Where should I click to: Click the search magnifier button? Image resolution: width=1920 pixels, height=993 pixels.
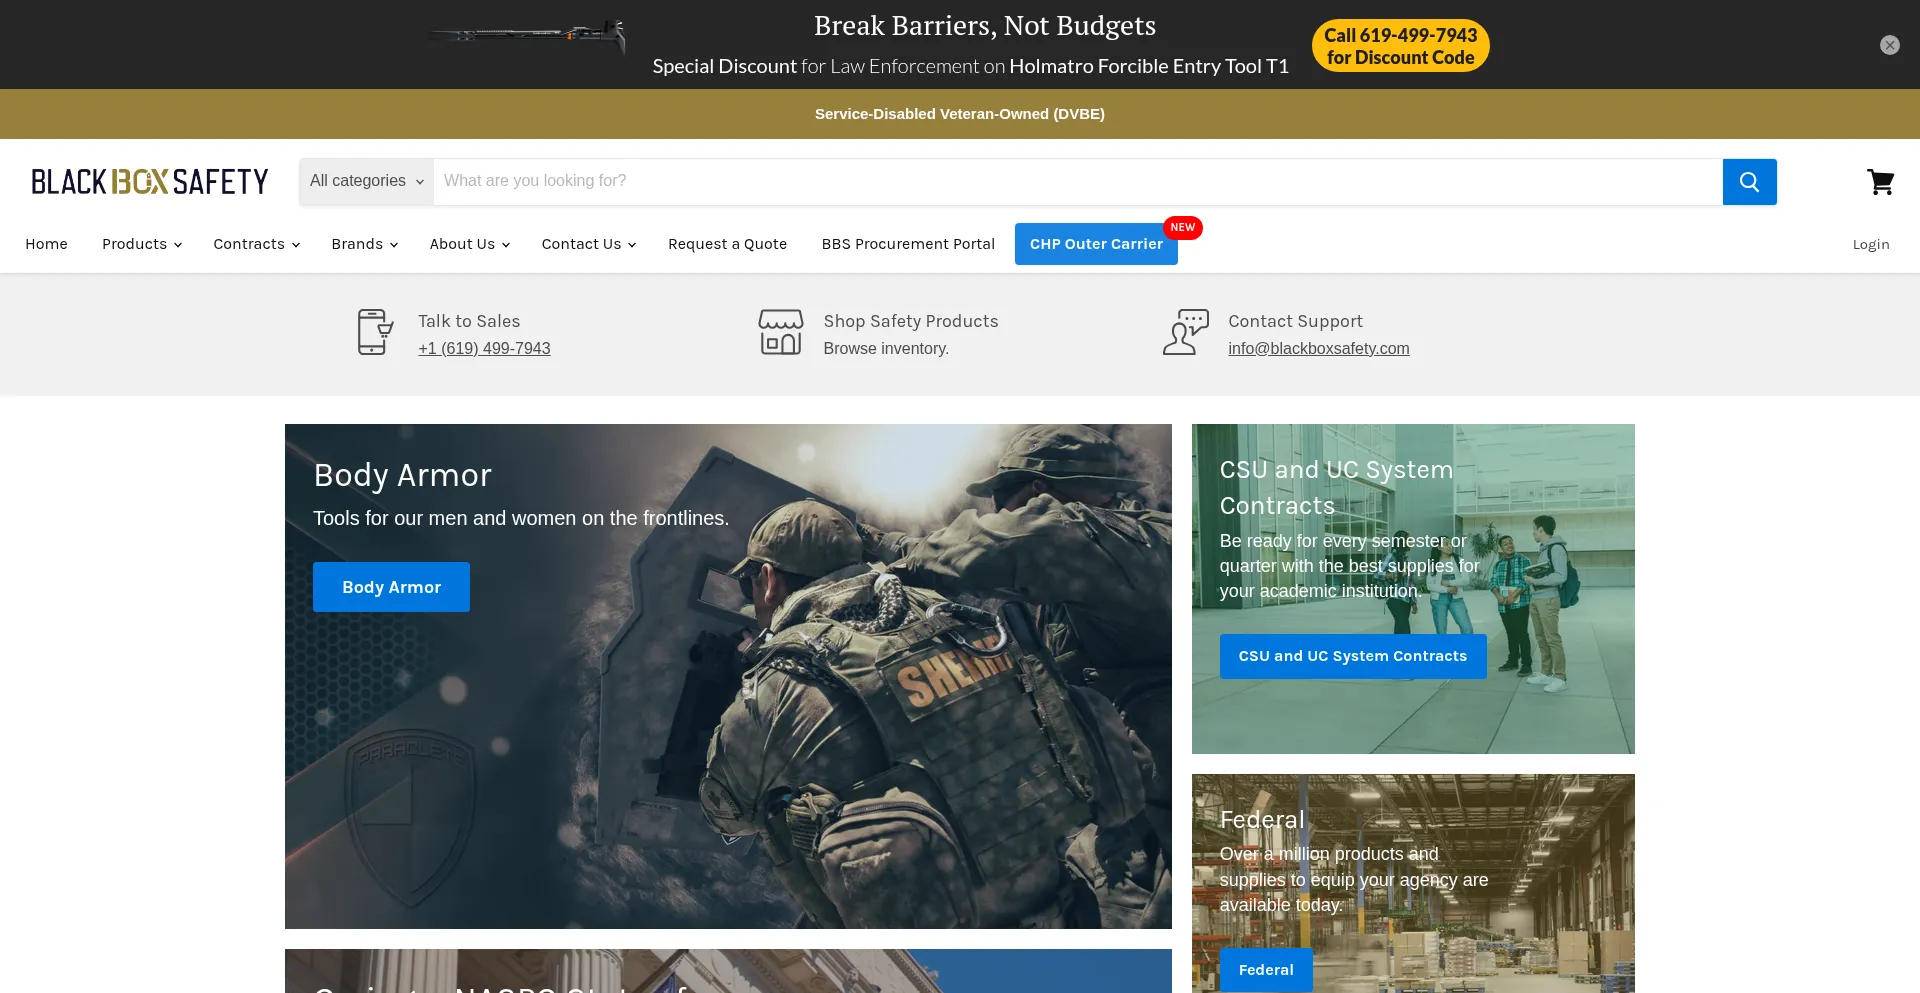tap(1749, 182)
